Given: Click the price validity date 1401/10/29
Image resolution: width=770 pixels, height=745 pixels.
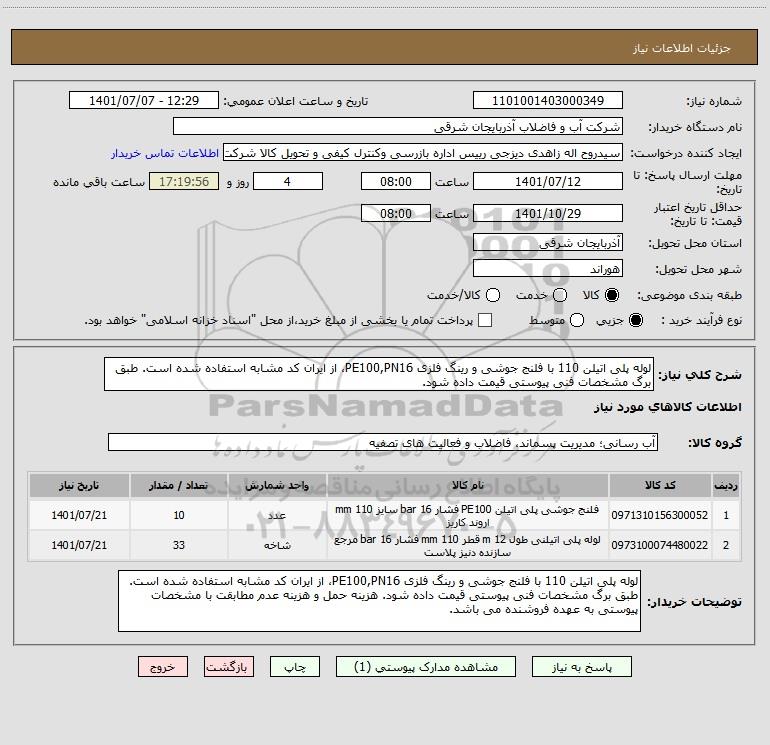Looking at the screenshot, I should [548, 214].
